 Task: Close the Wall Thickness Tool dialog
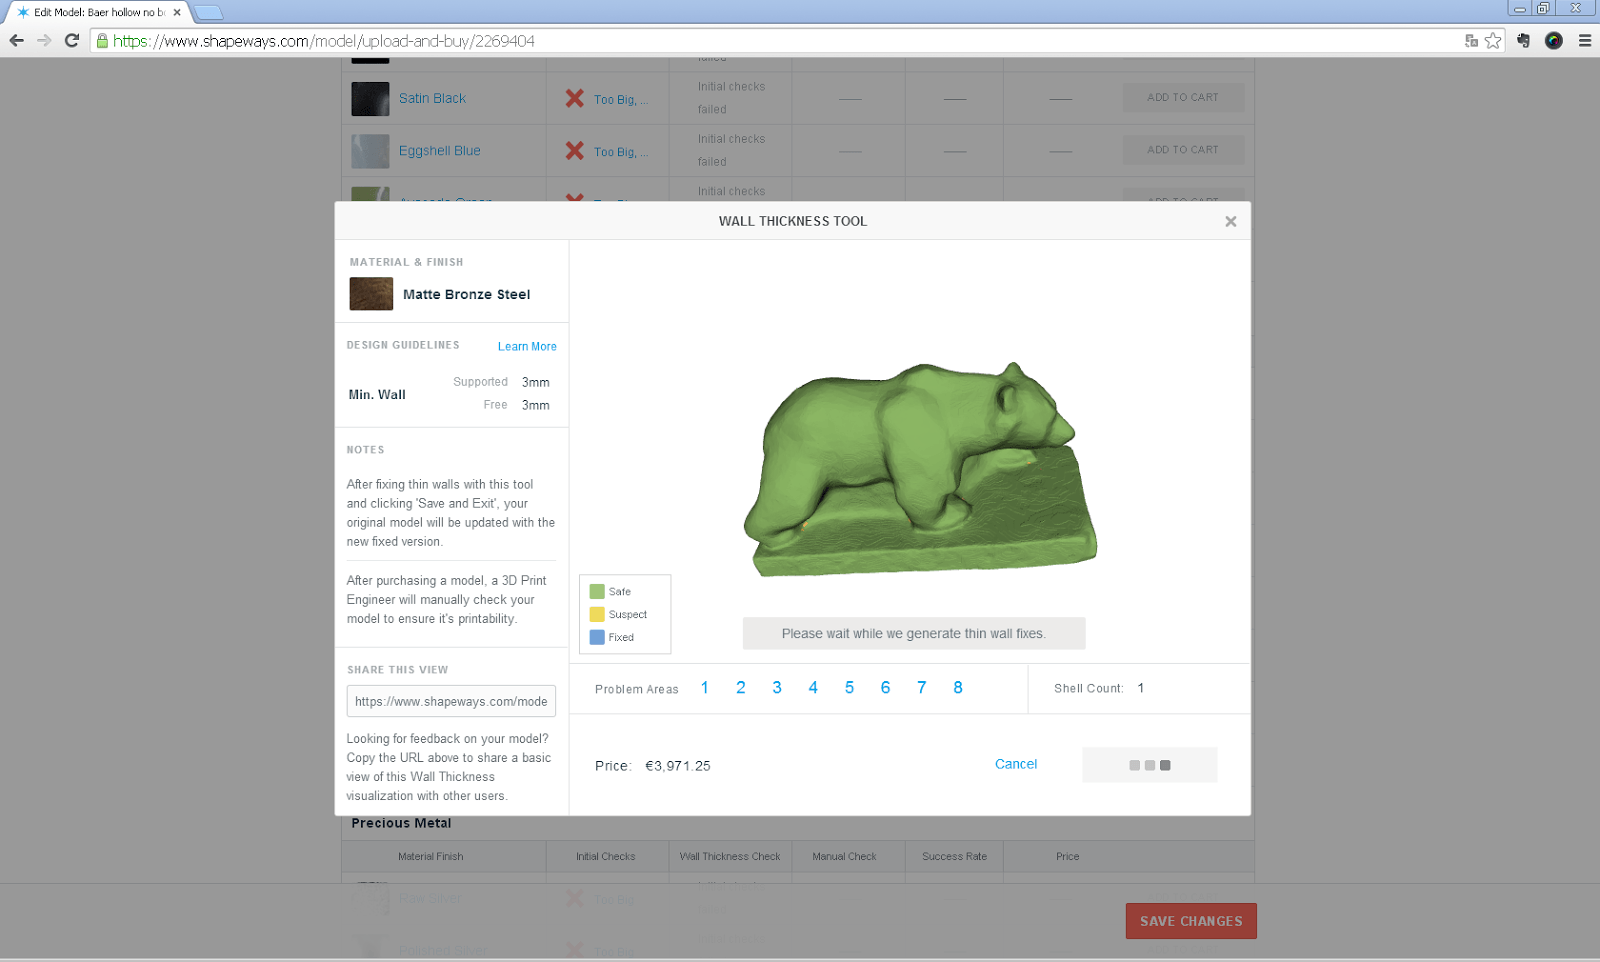click(1231, 221)
